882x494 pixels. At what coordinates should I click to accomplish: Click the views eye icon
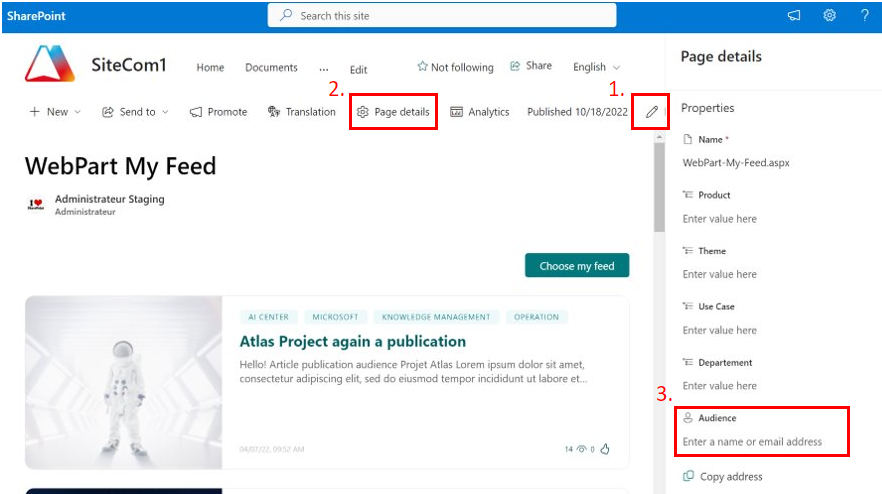pos(582,449)
